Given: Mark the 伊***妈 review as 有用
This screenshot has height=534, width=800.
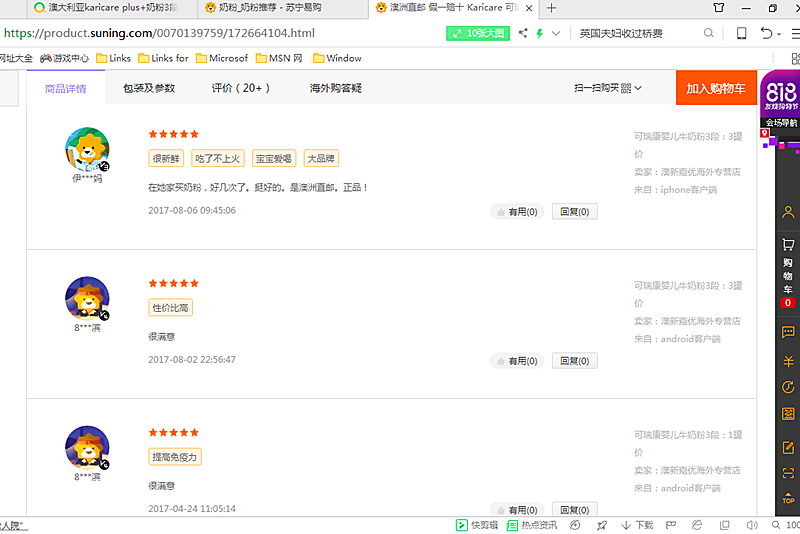Looking at the screenshot, I should pos(516,211).
